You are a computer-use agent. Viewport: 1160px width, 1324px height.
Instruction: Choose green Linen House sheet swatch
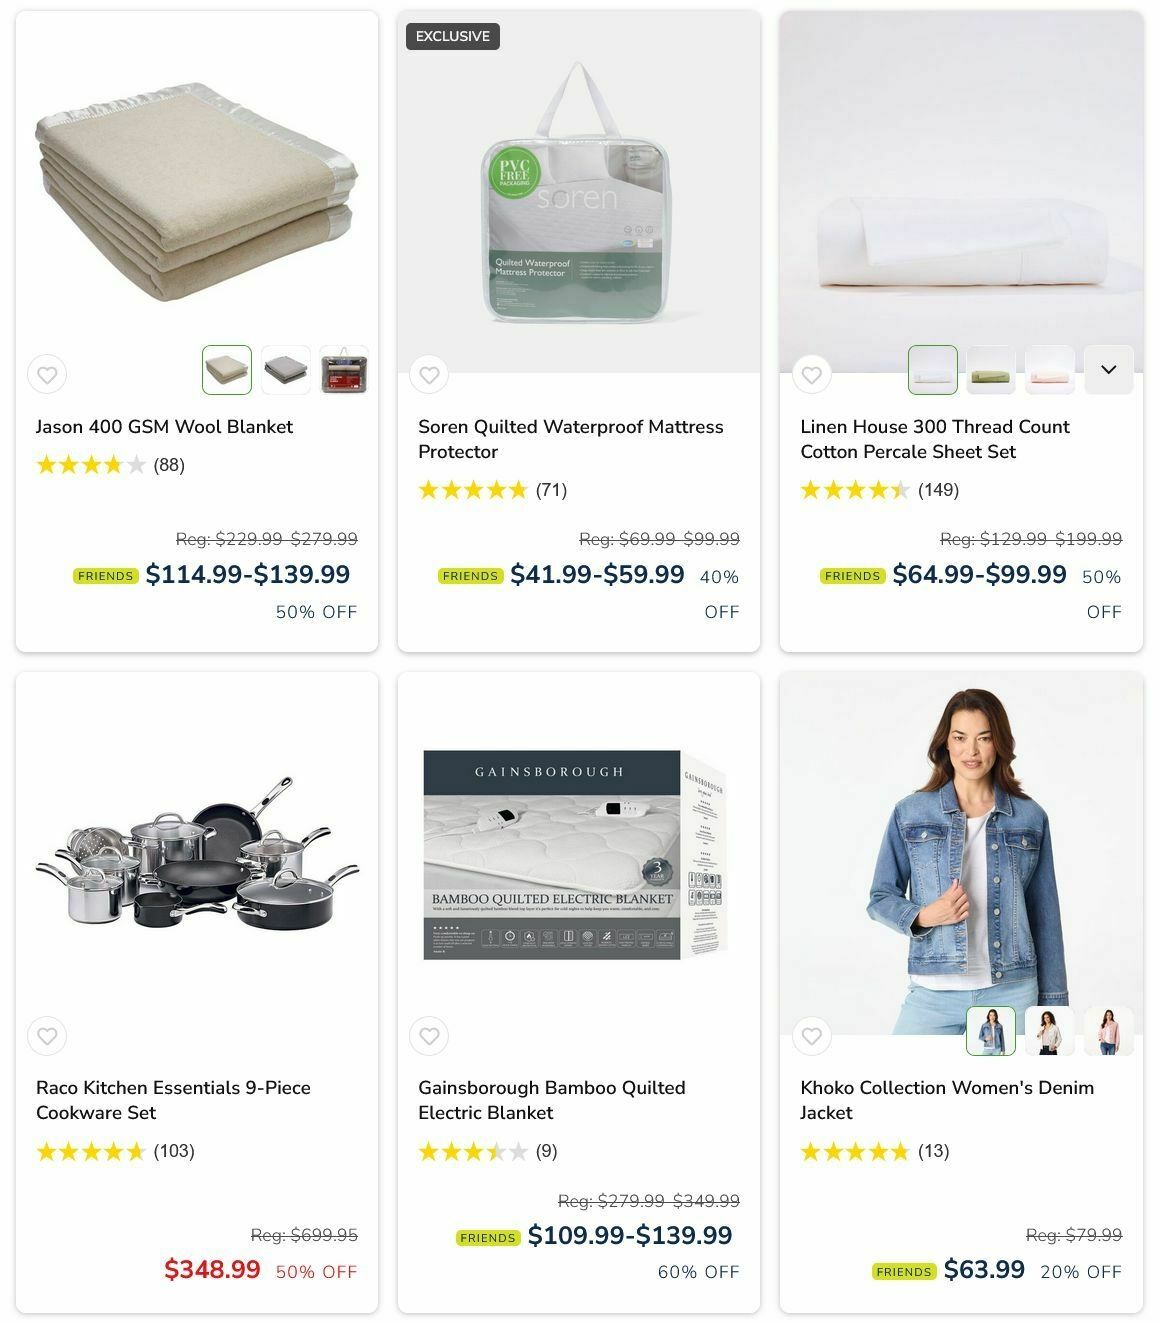point(991,370)
